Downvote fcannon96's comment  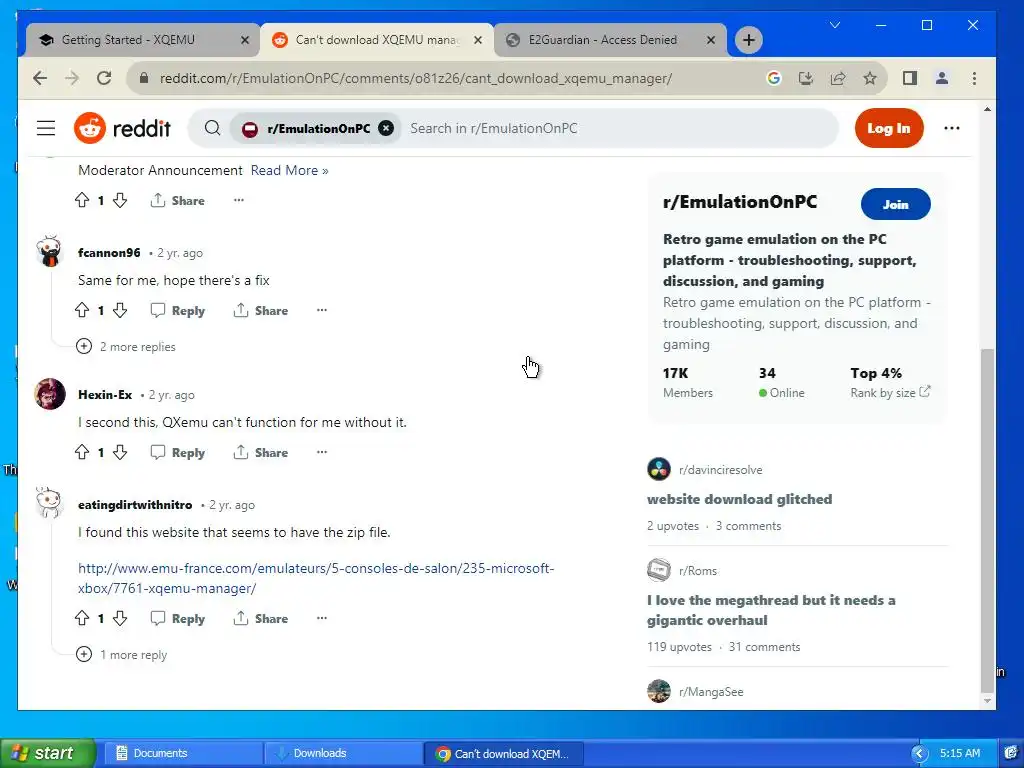tap(120, 310)
